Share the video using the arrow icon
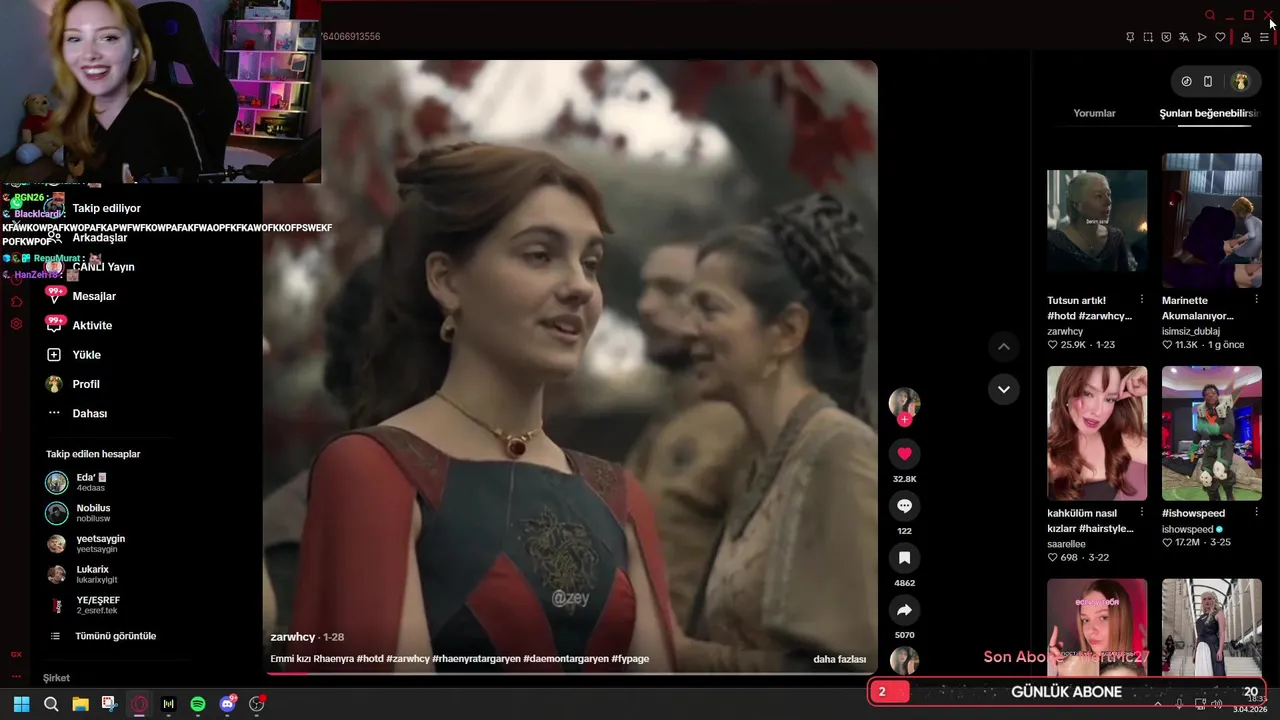The width and height of the screenshot is (1280, 720). pyautogui.click(x=904, y=610)
